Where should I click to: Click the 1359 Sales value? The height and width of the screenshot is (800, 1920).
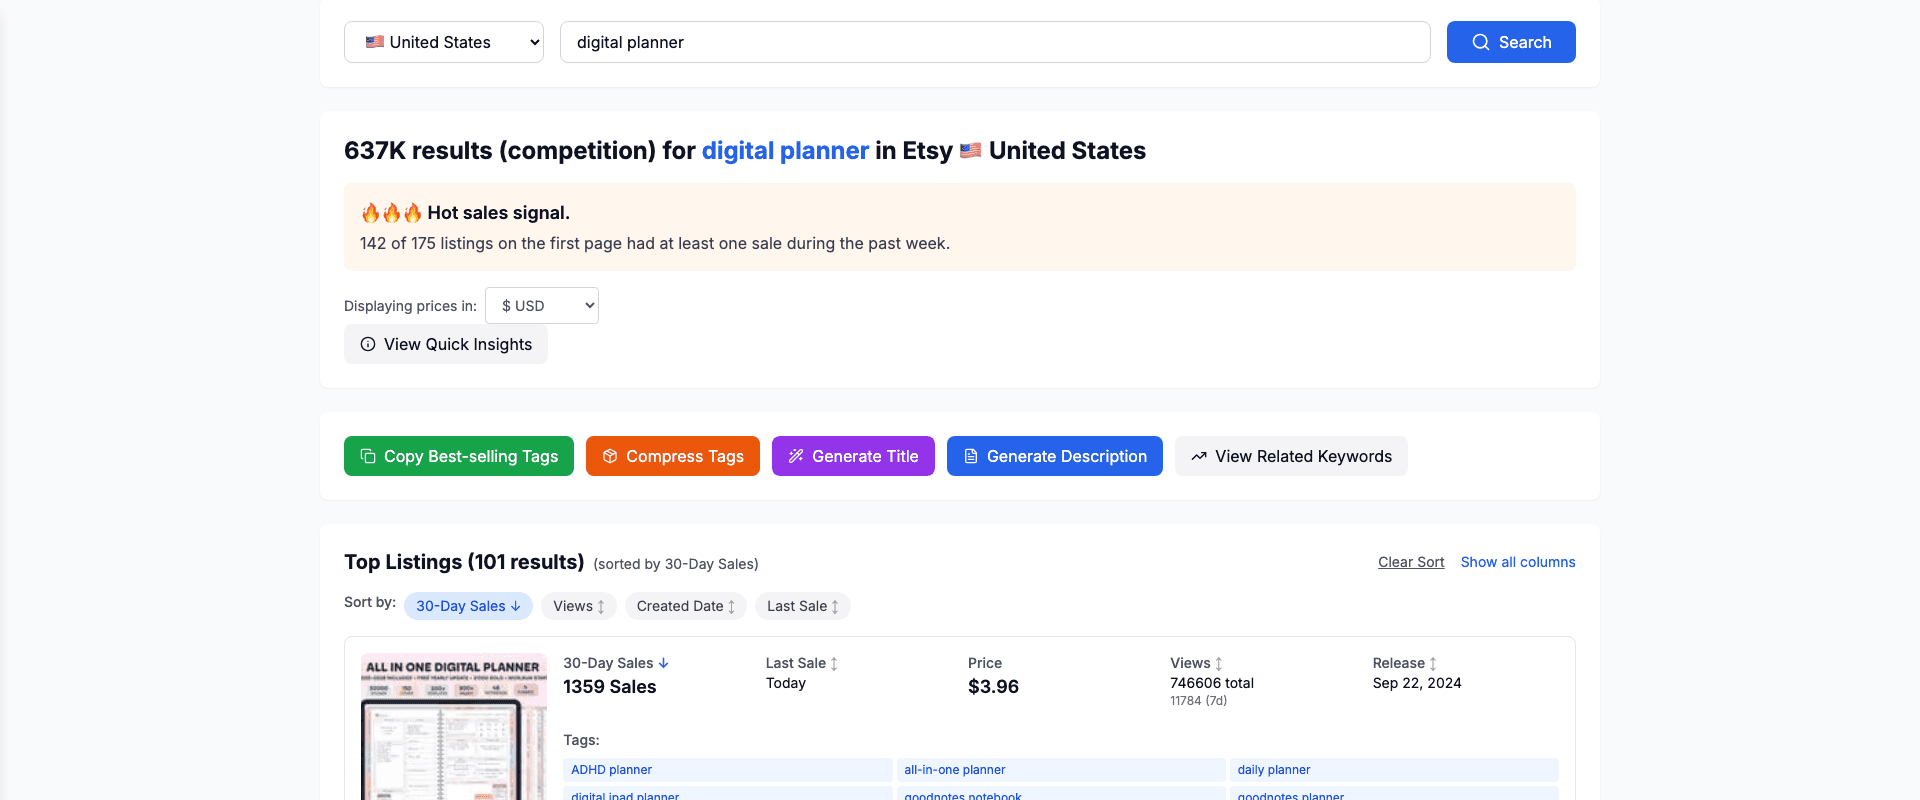click(x=610, y=687)
